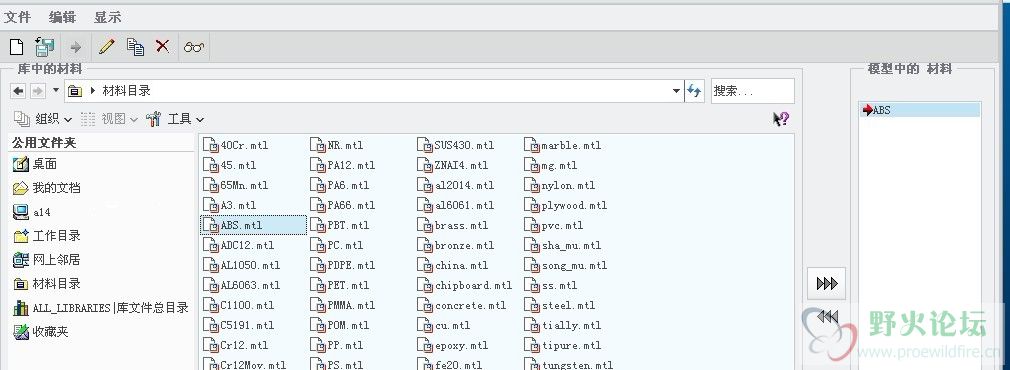The image size is (1010, 370).
Task: Click the glasses preview material icon
Action: (194, 46)
